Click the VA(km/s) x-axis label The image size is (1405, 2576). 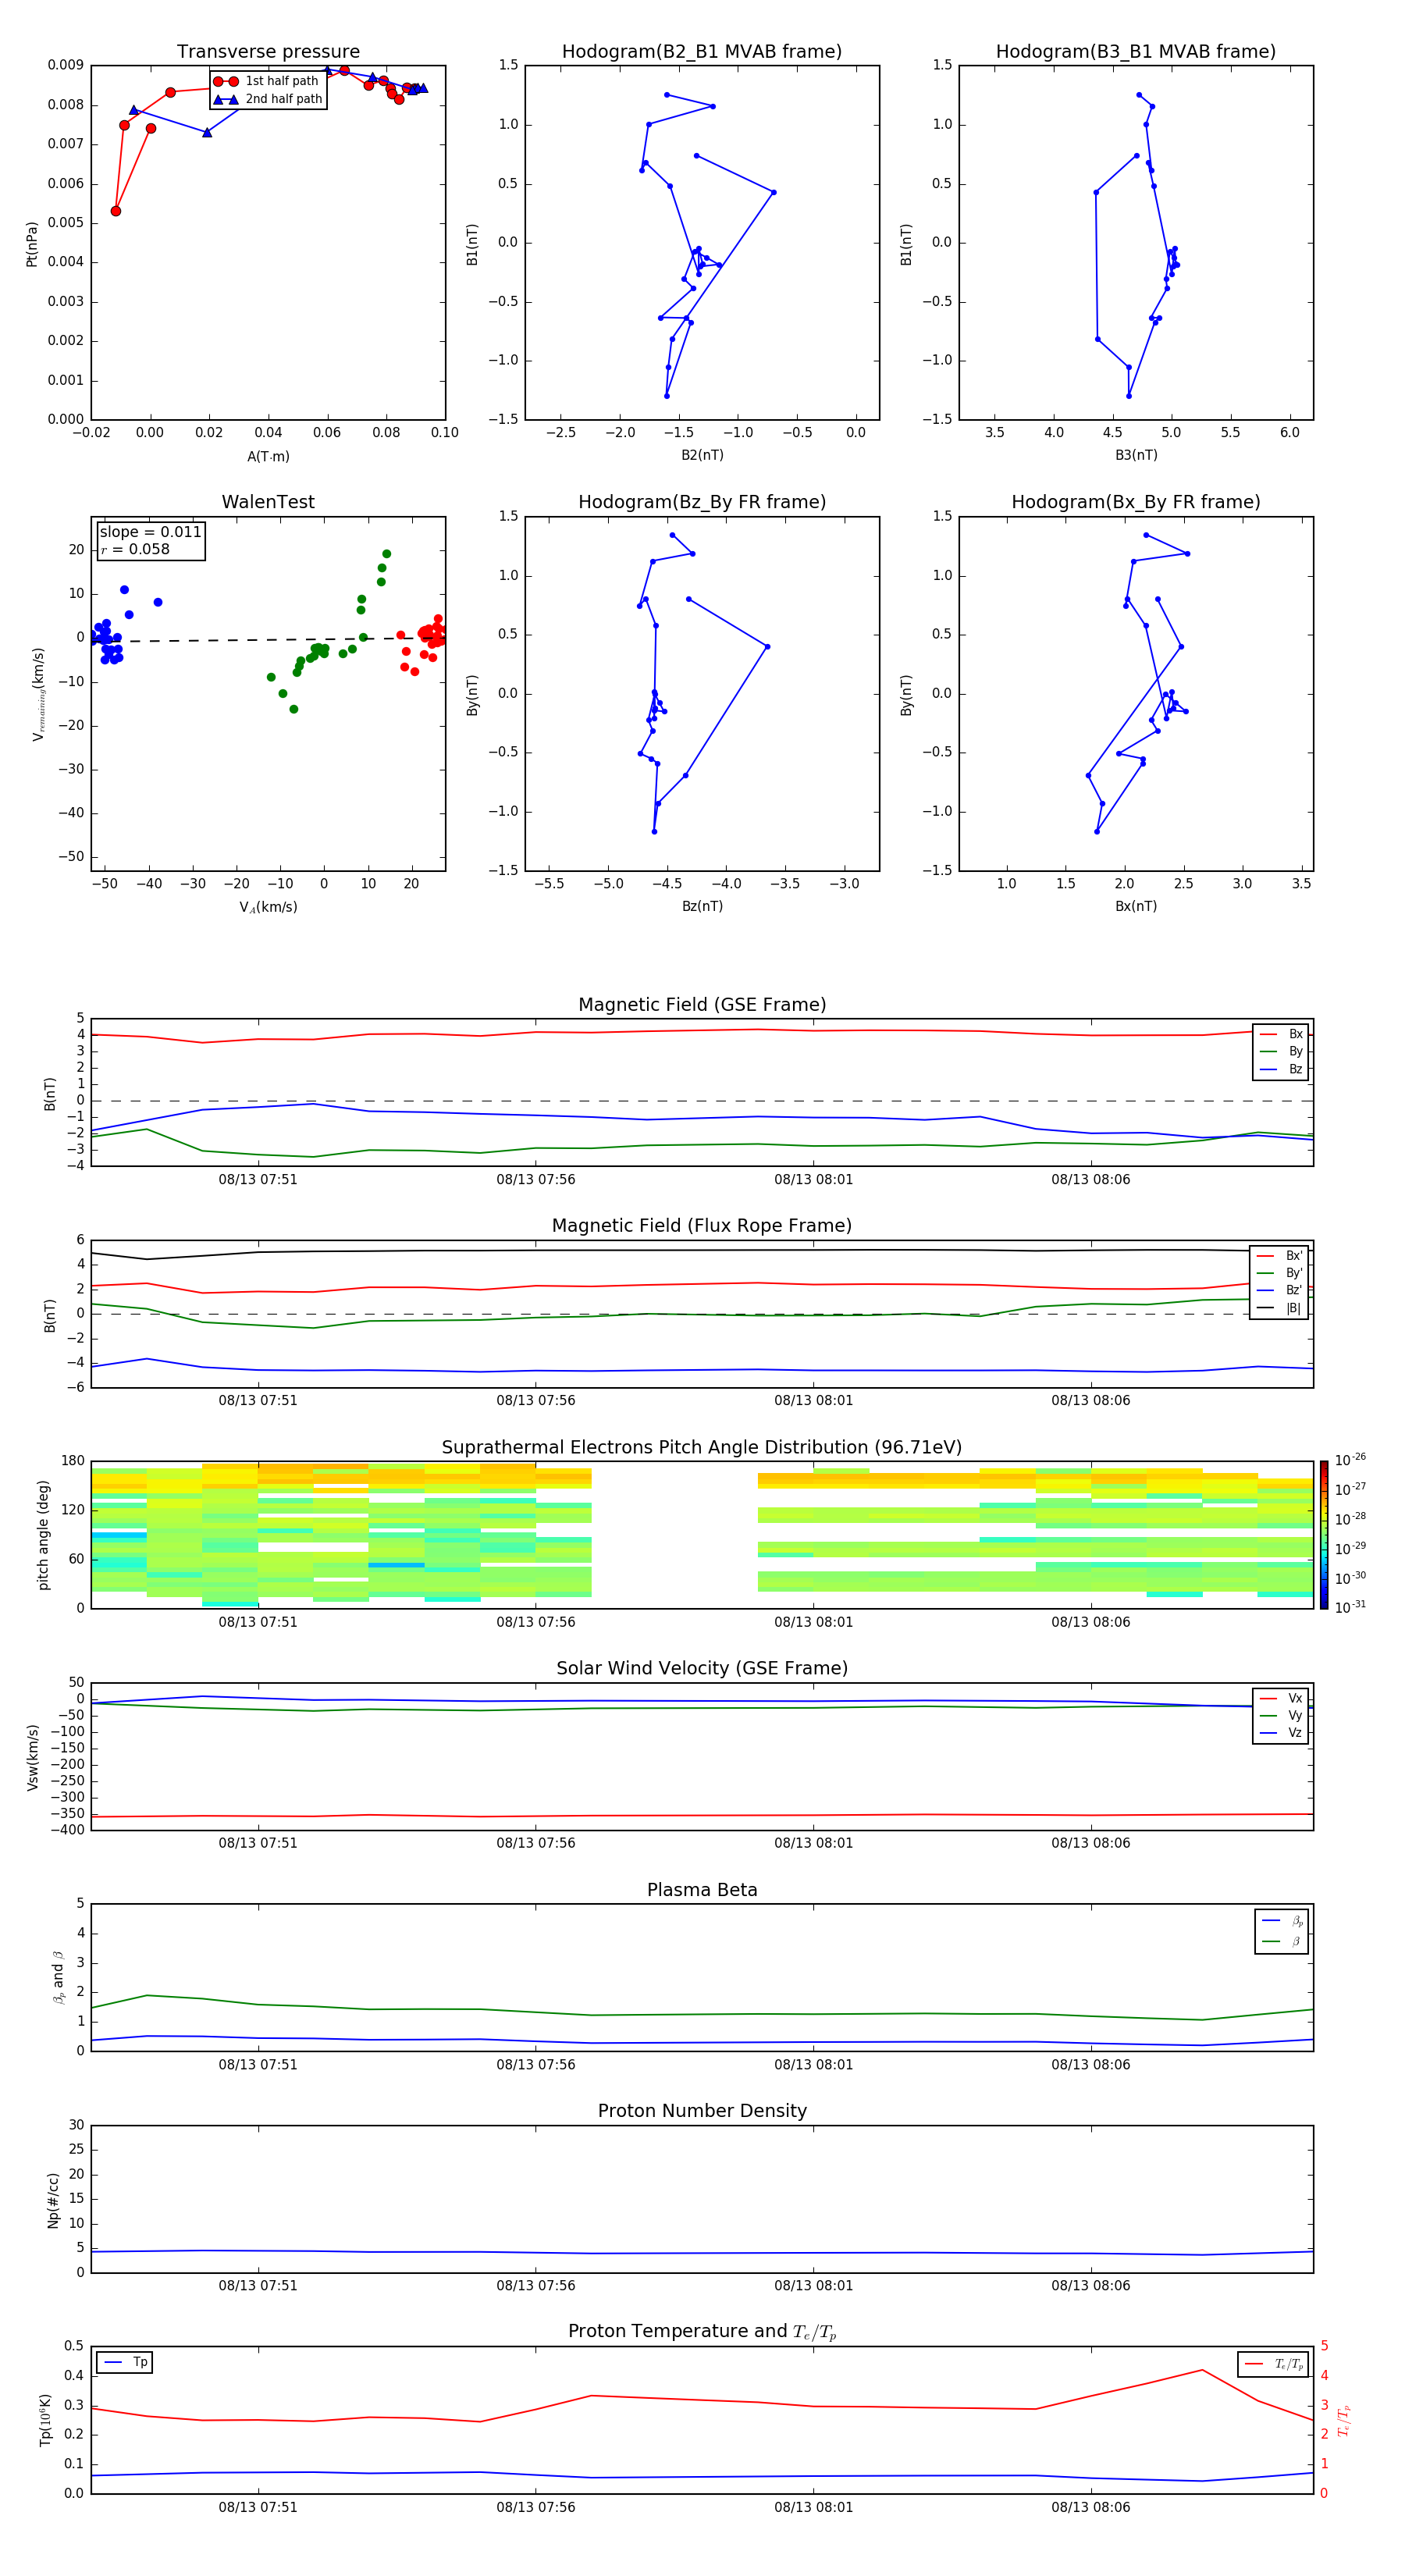(x=268, y=907)
